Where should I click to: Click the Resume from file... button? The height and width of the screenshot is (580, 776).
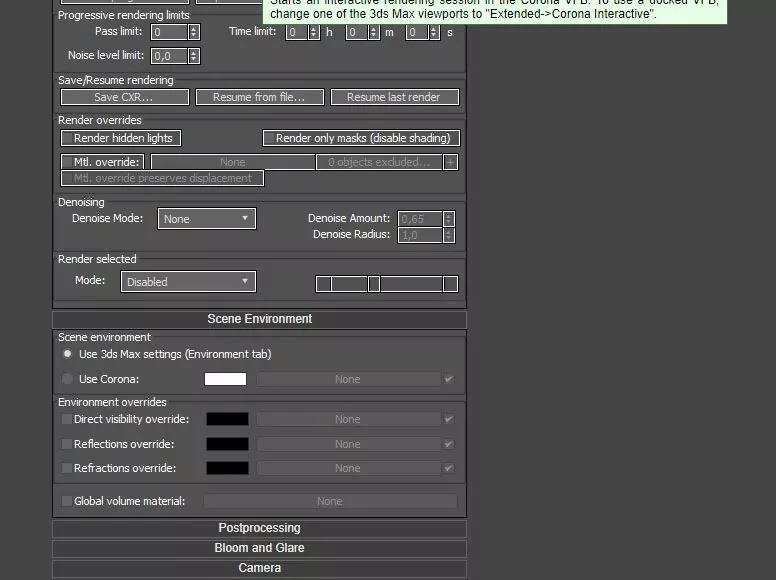[259, 97]
